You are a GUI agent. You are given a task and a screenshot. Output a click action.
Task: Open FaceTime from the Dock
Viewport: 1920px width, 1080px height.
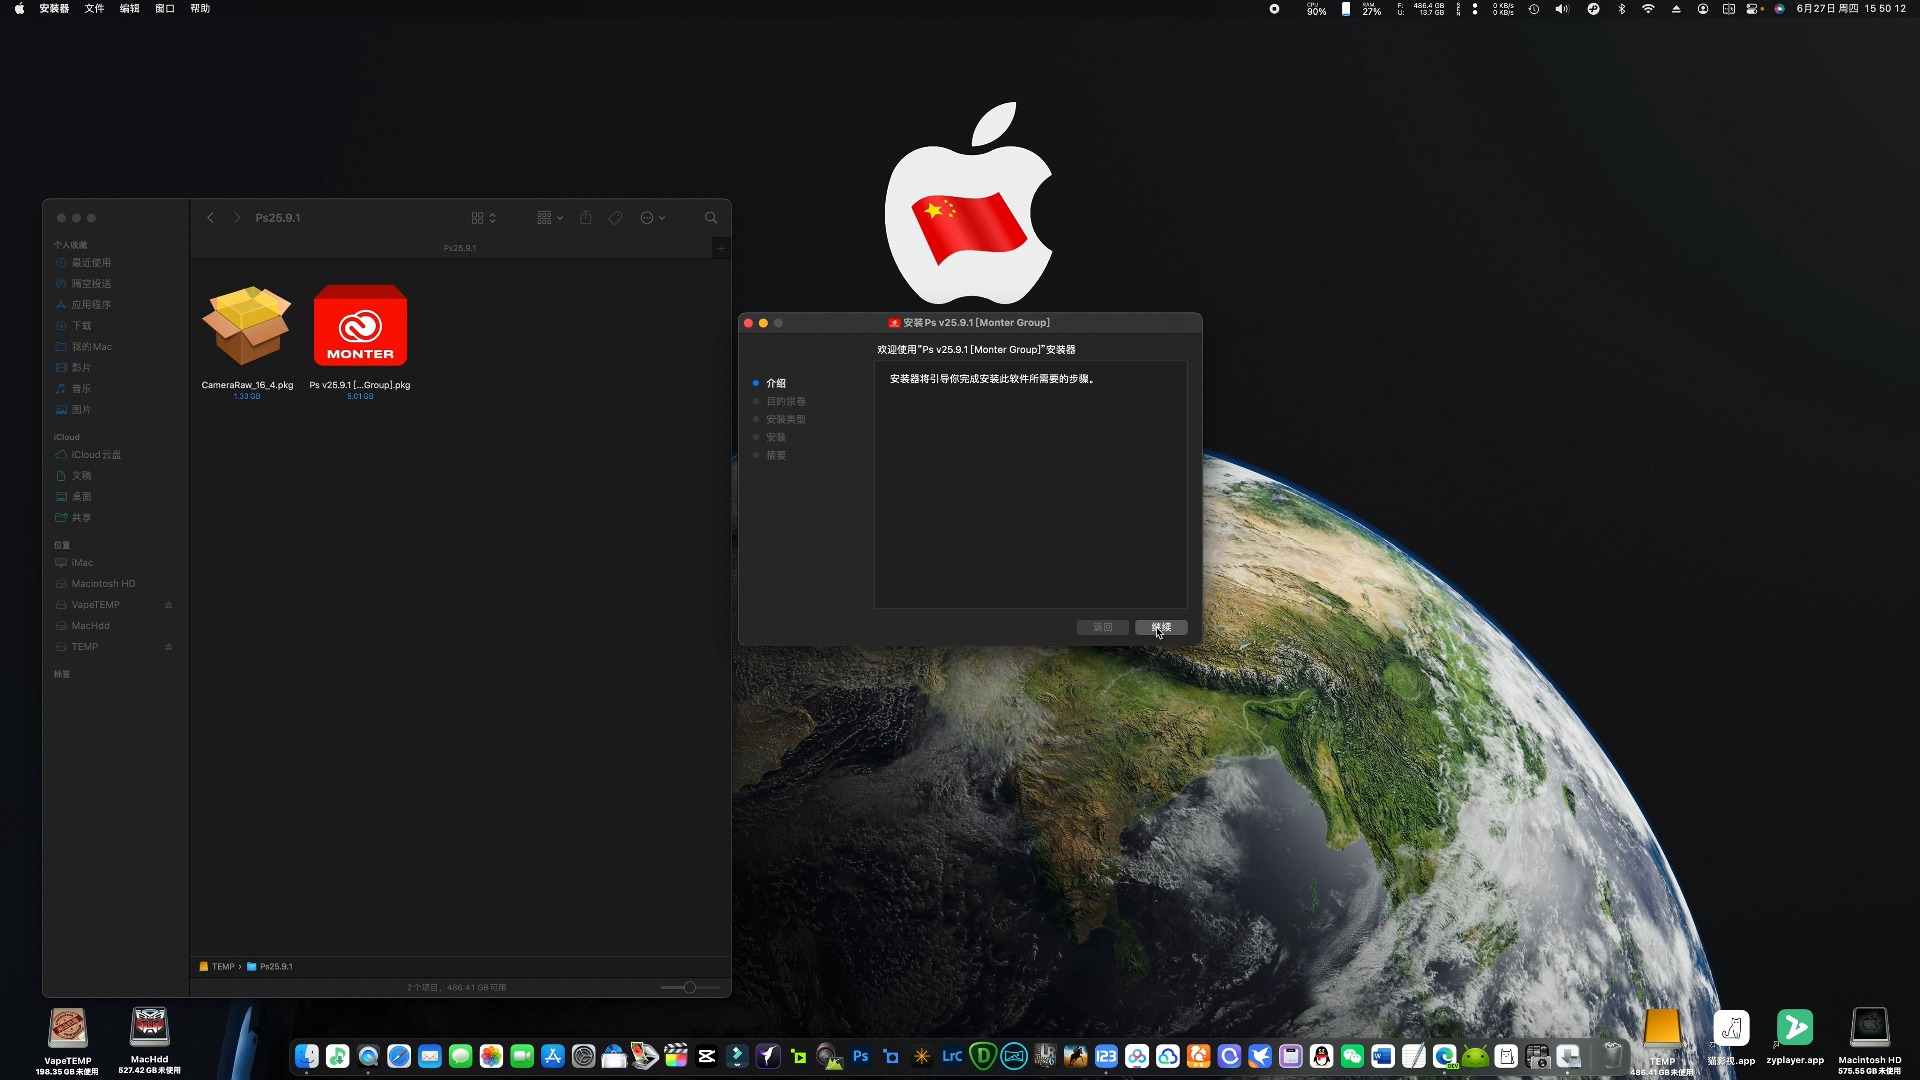tap(522, 1056)
